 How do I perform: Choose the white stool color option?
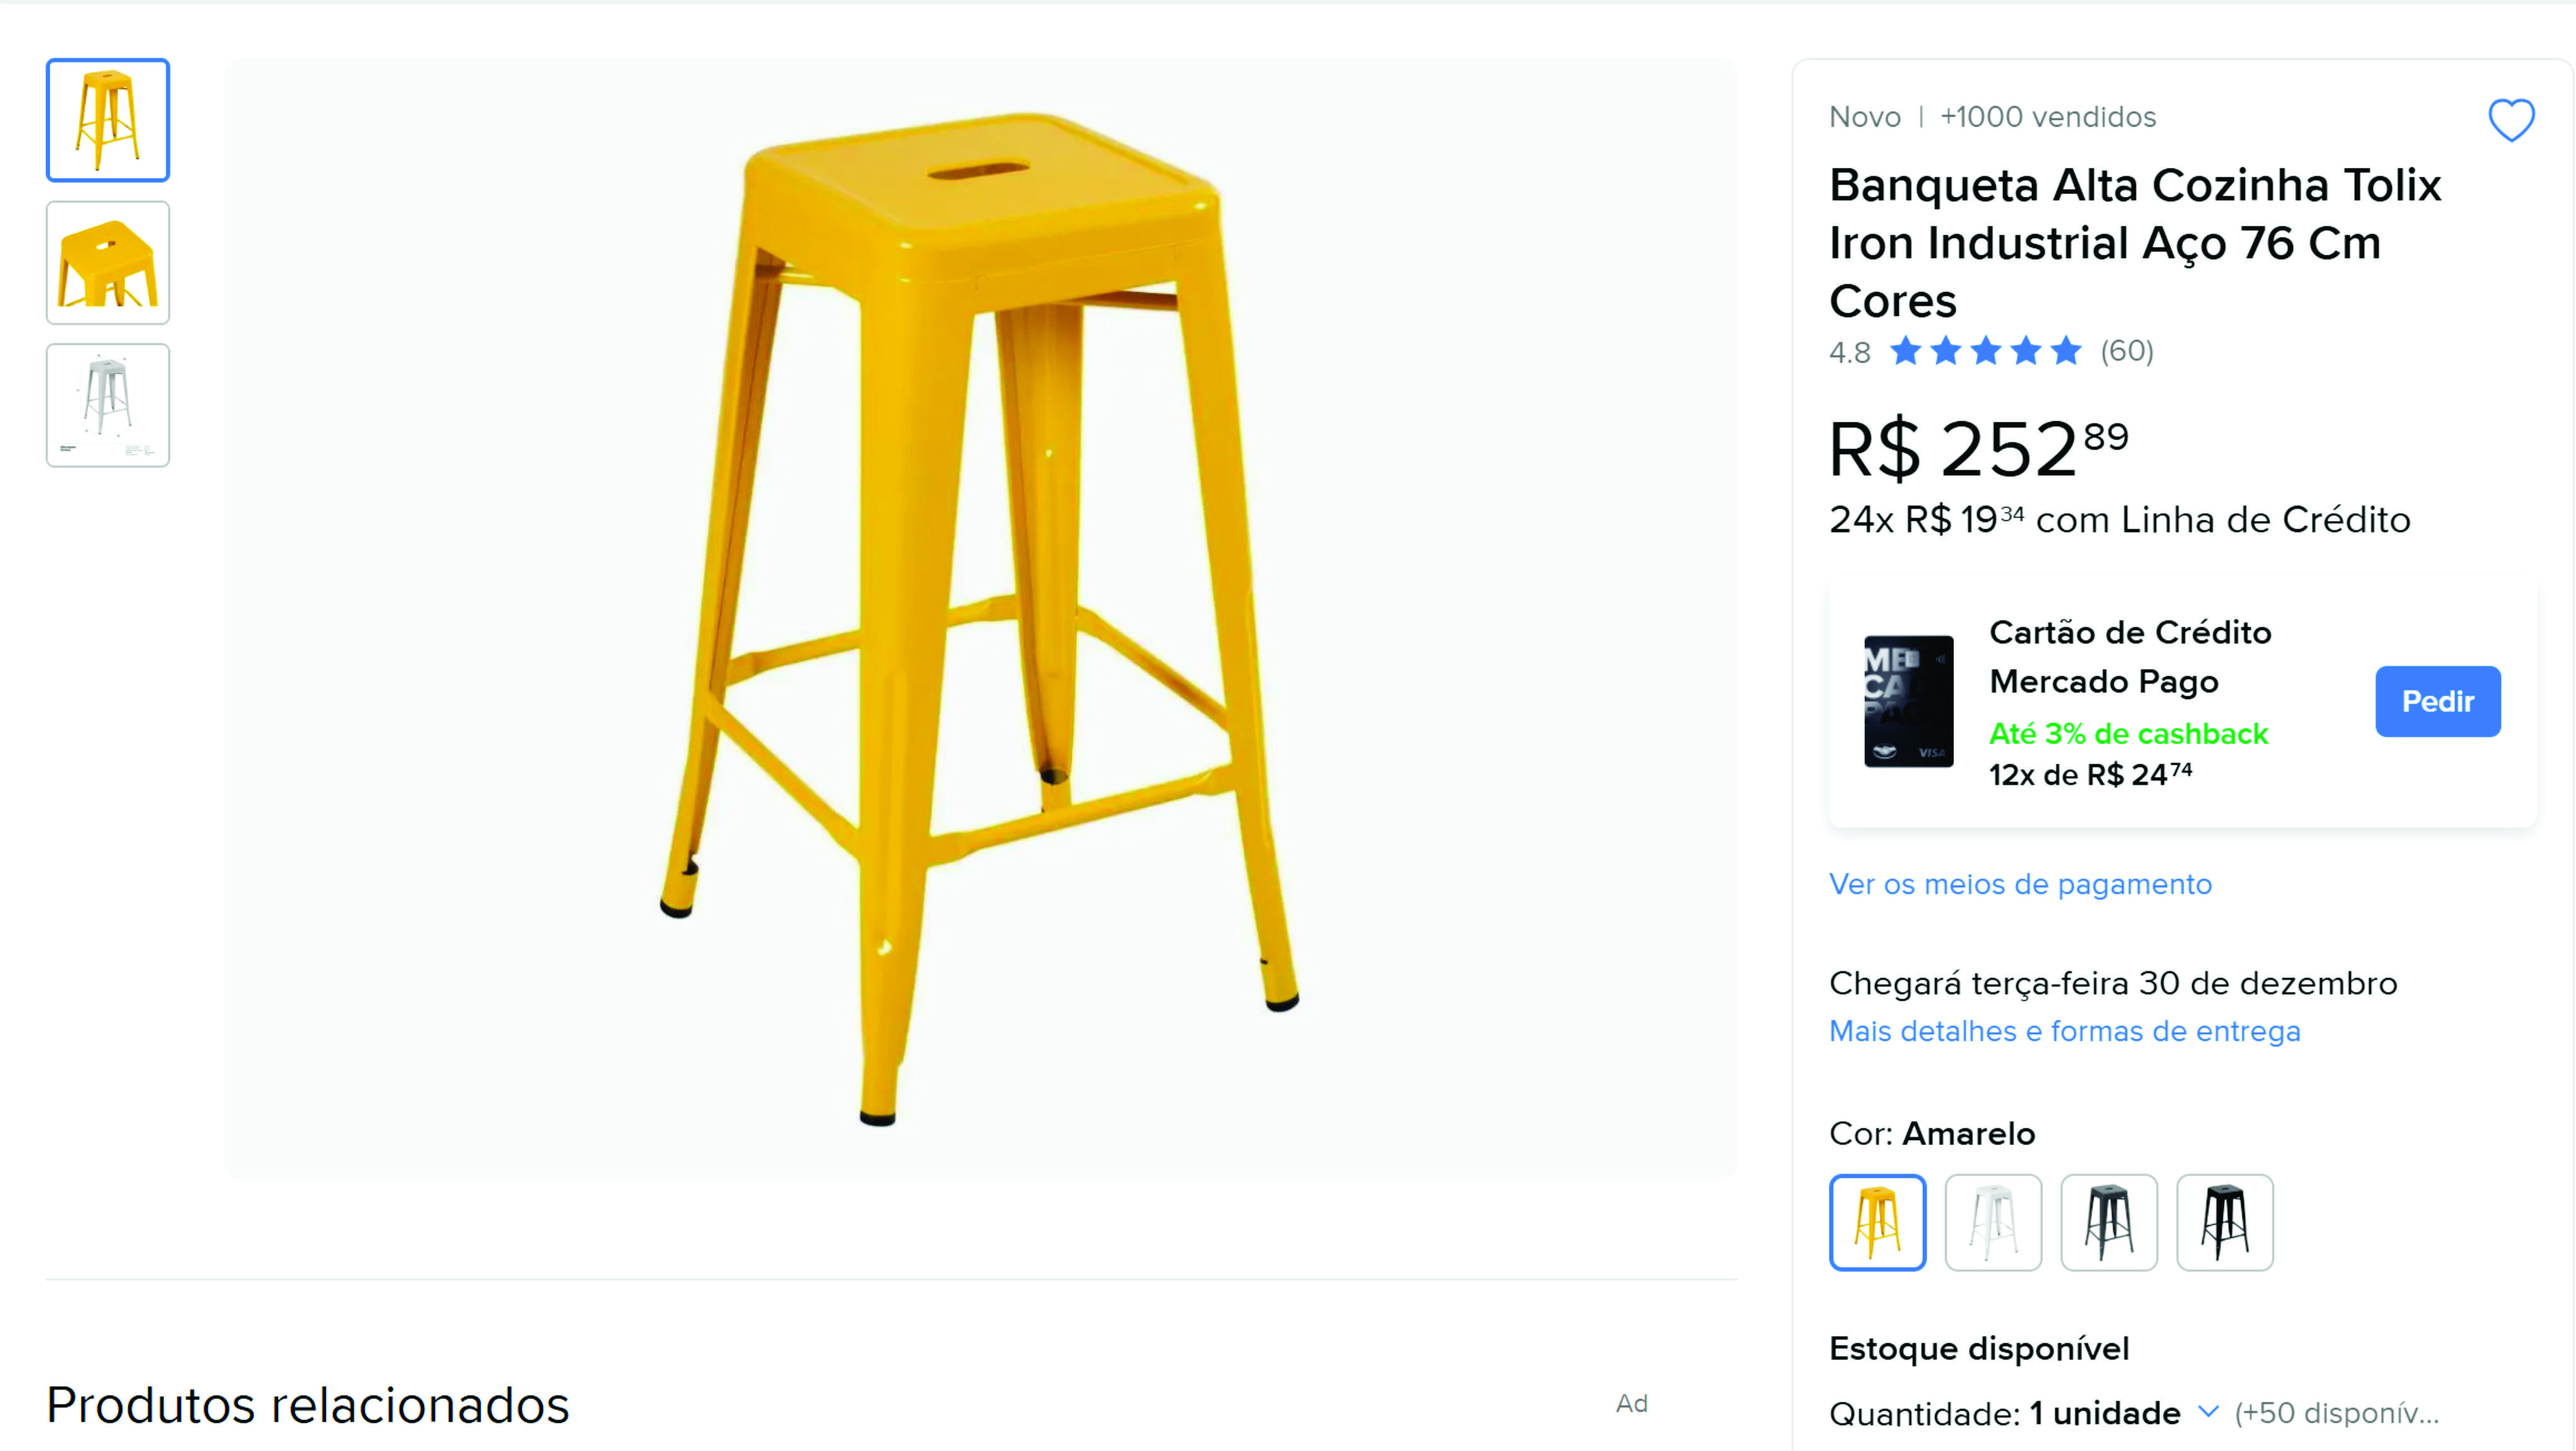pyautogui.click(x=1993, y=1222)
